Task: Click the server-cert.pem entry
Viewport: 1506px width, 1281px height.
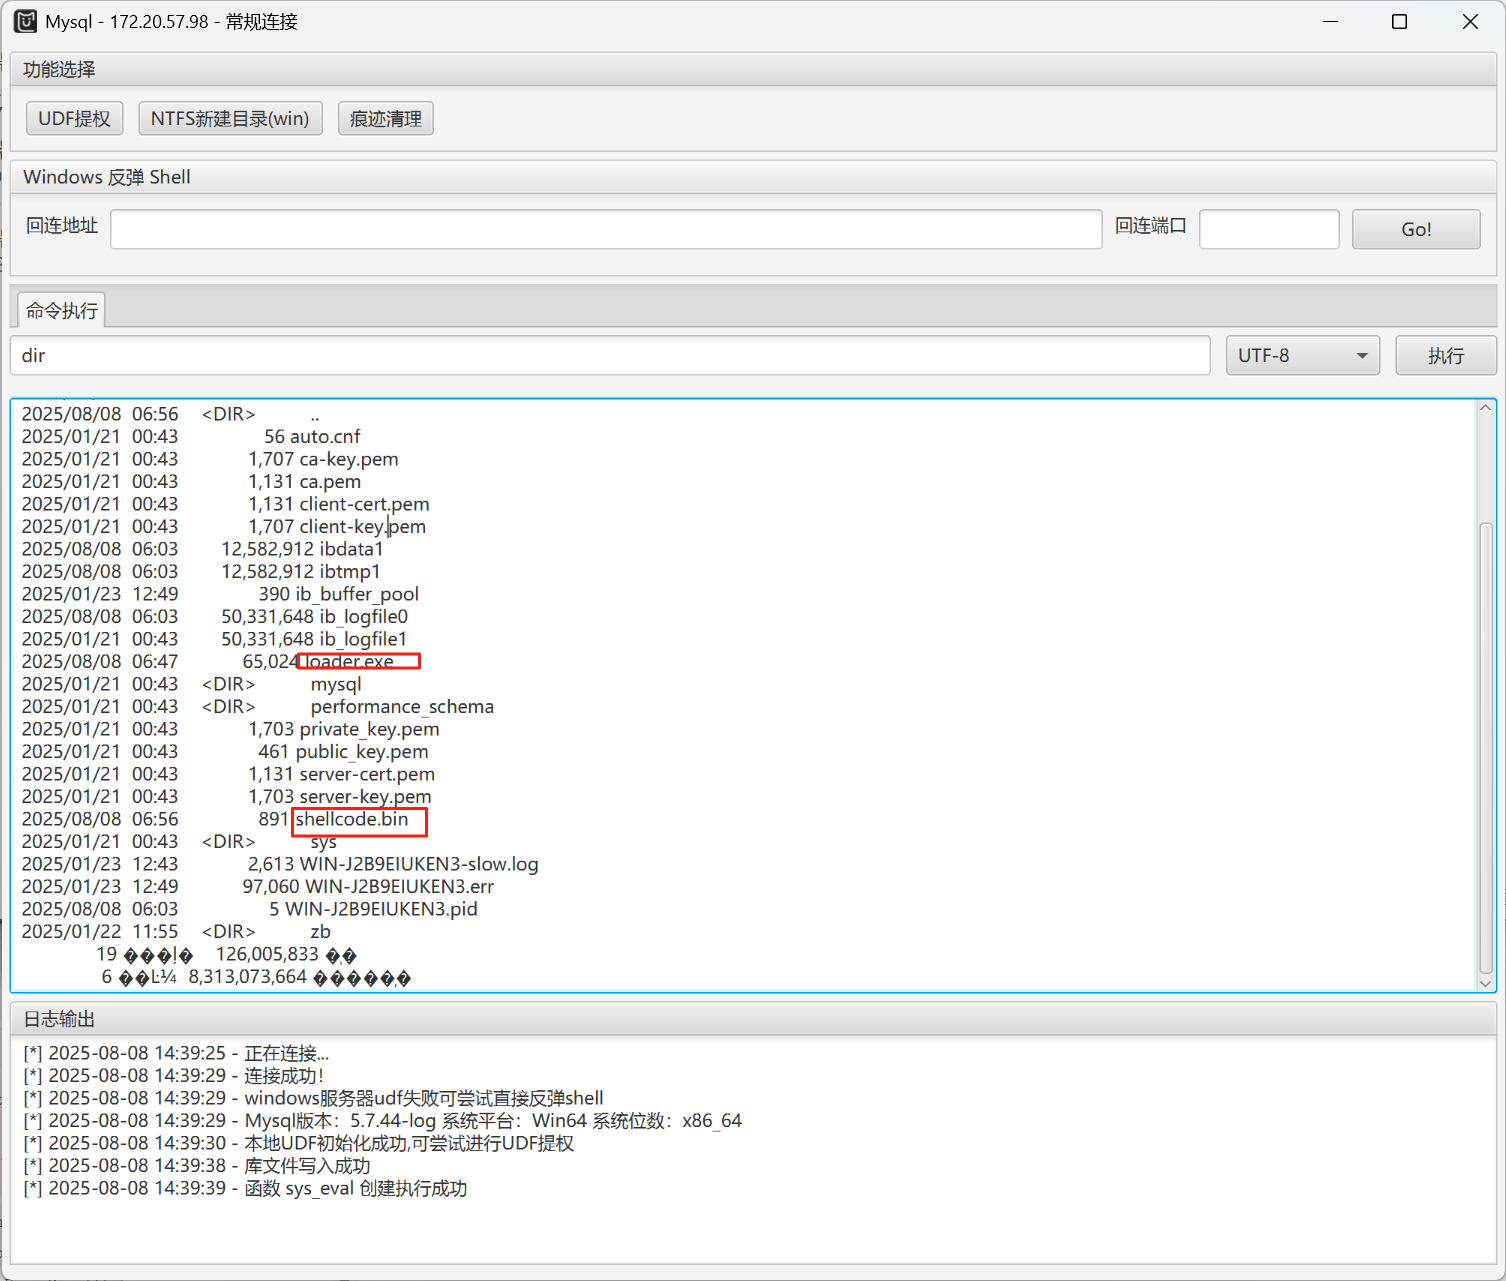Action: point(367,774)
